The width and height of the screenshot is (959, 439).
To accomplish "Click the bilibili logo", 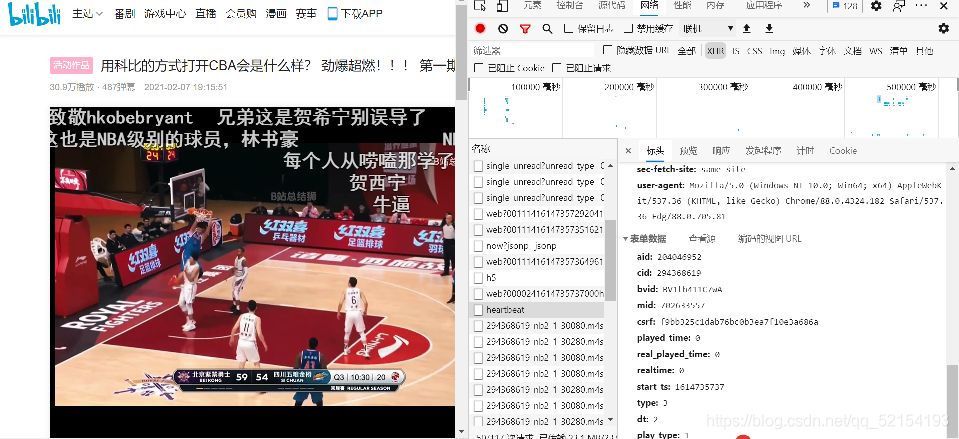I will click(34, 12).
